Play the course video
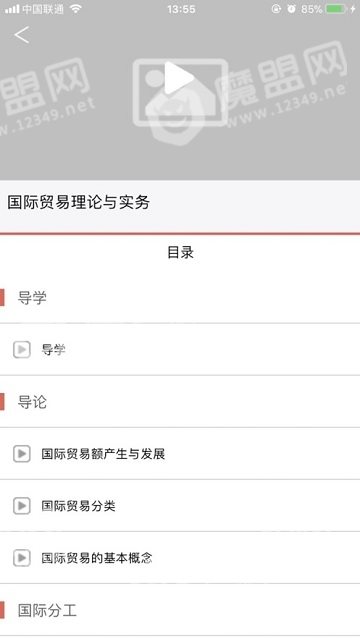The height and width of the screenshot is (639, 360). 179,78
